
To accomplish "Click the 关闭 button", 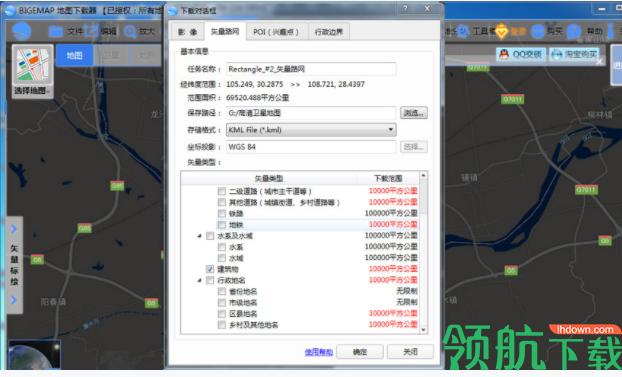I will pyautogui.click(x=410, y=352).
